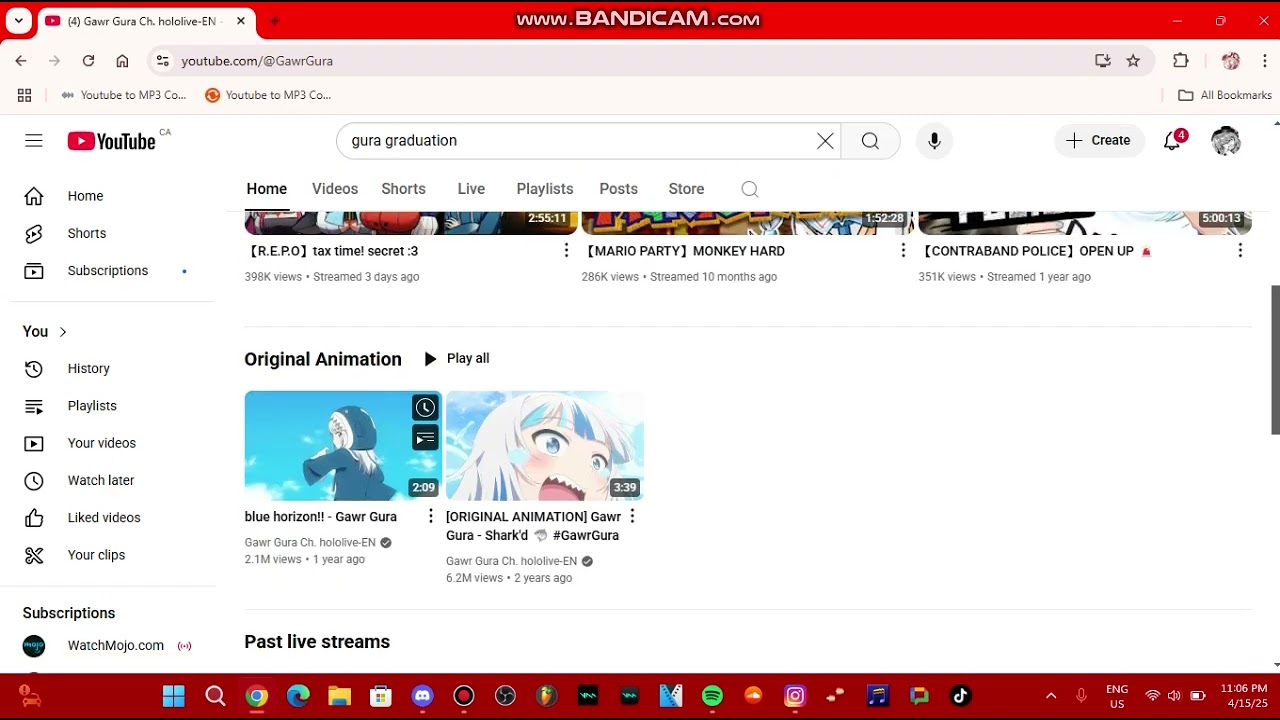The height and width of the screenshot is (720, 1280).
Task: Expand the You section chevron
Action: [x=63, y=332]
